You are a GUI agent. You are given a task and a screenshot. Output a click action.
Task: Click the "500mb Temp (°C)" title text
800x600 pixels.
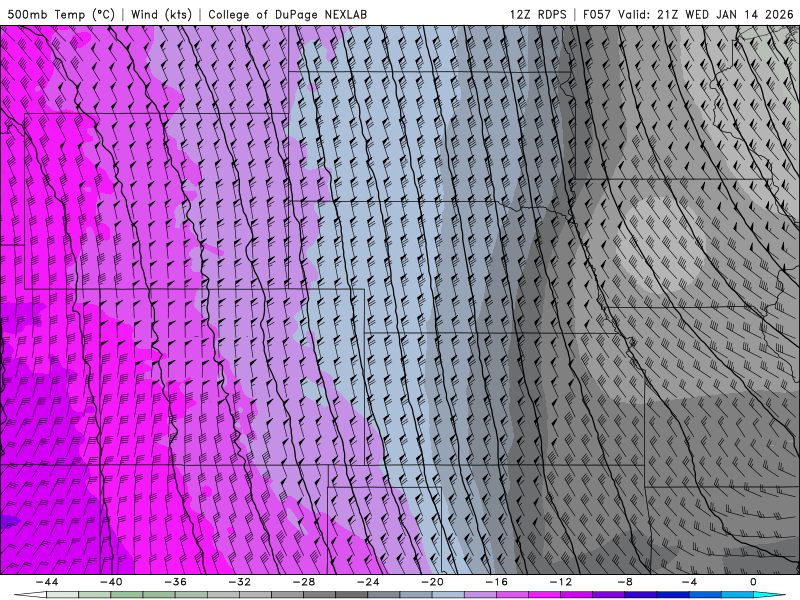[x=61, y=14]
